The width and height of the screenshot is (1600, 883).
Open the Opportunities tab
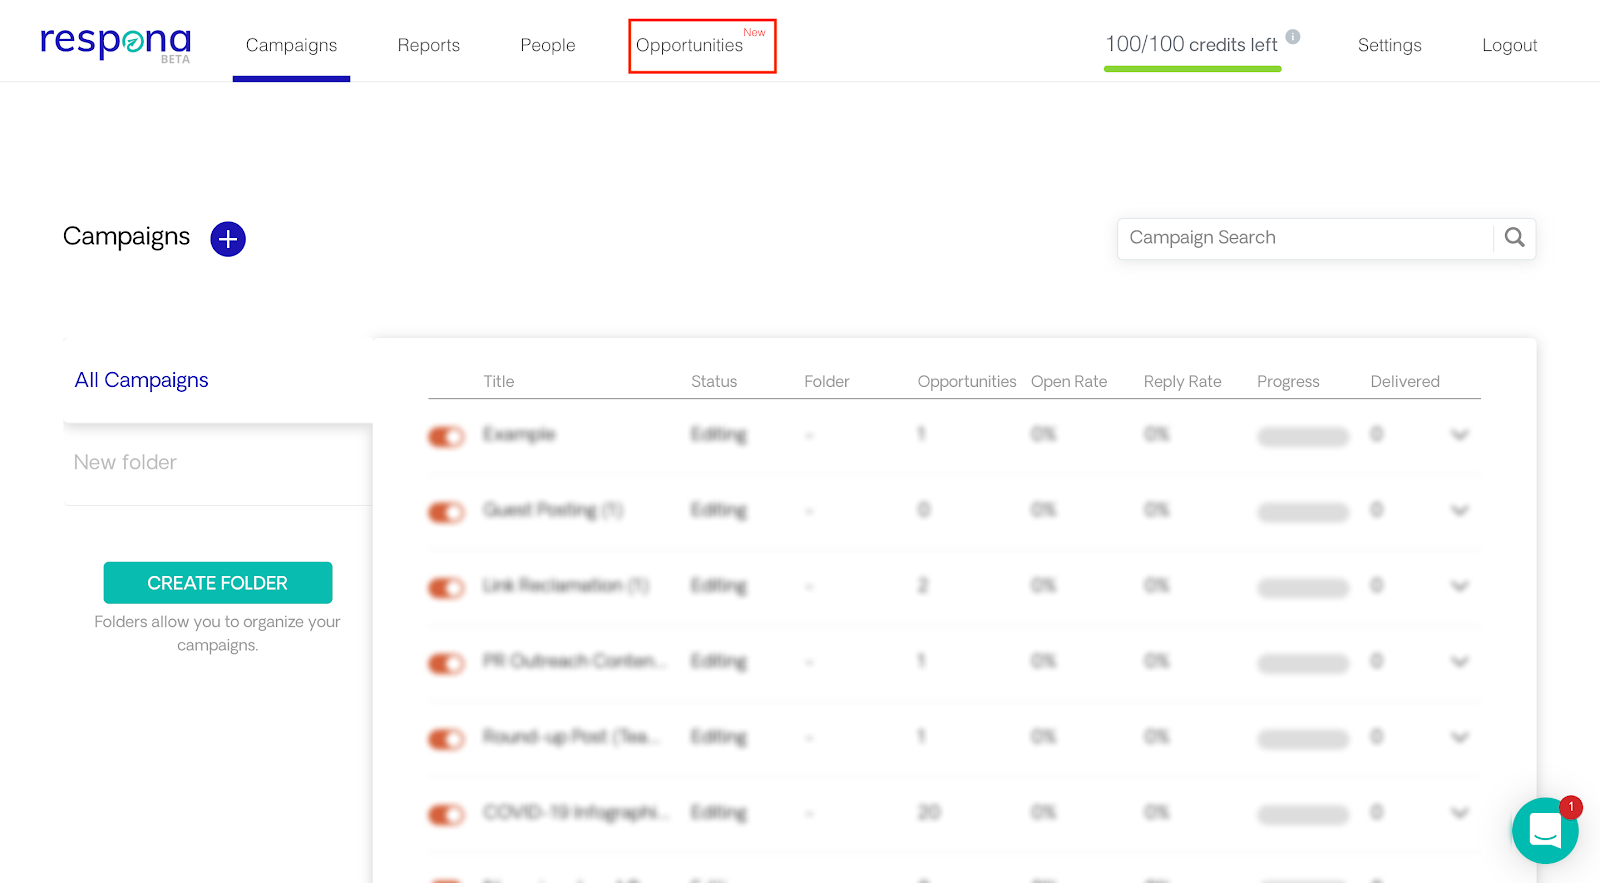pyautogui.click(x=690, y=45)
